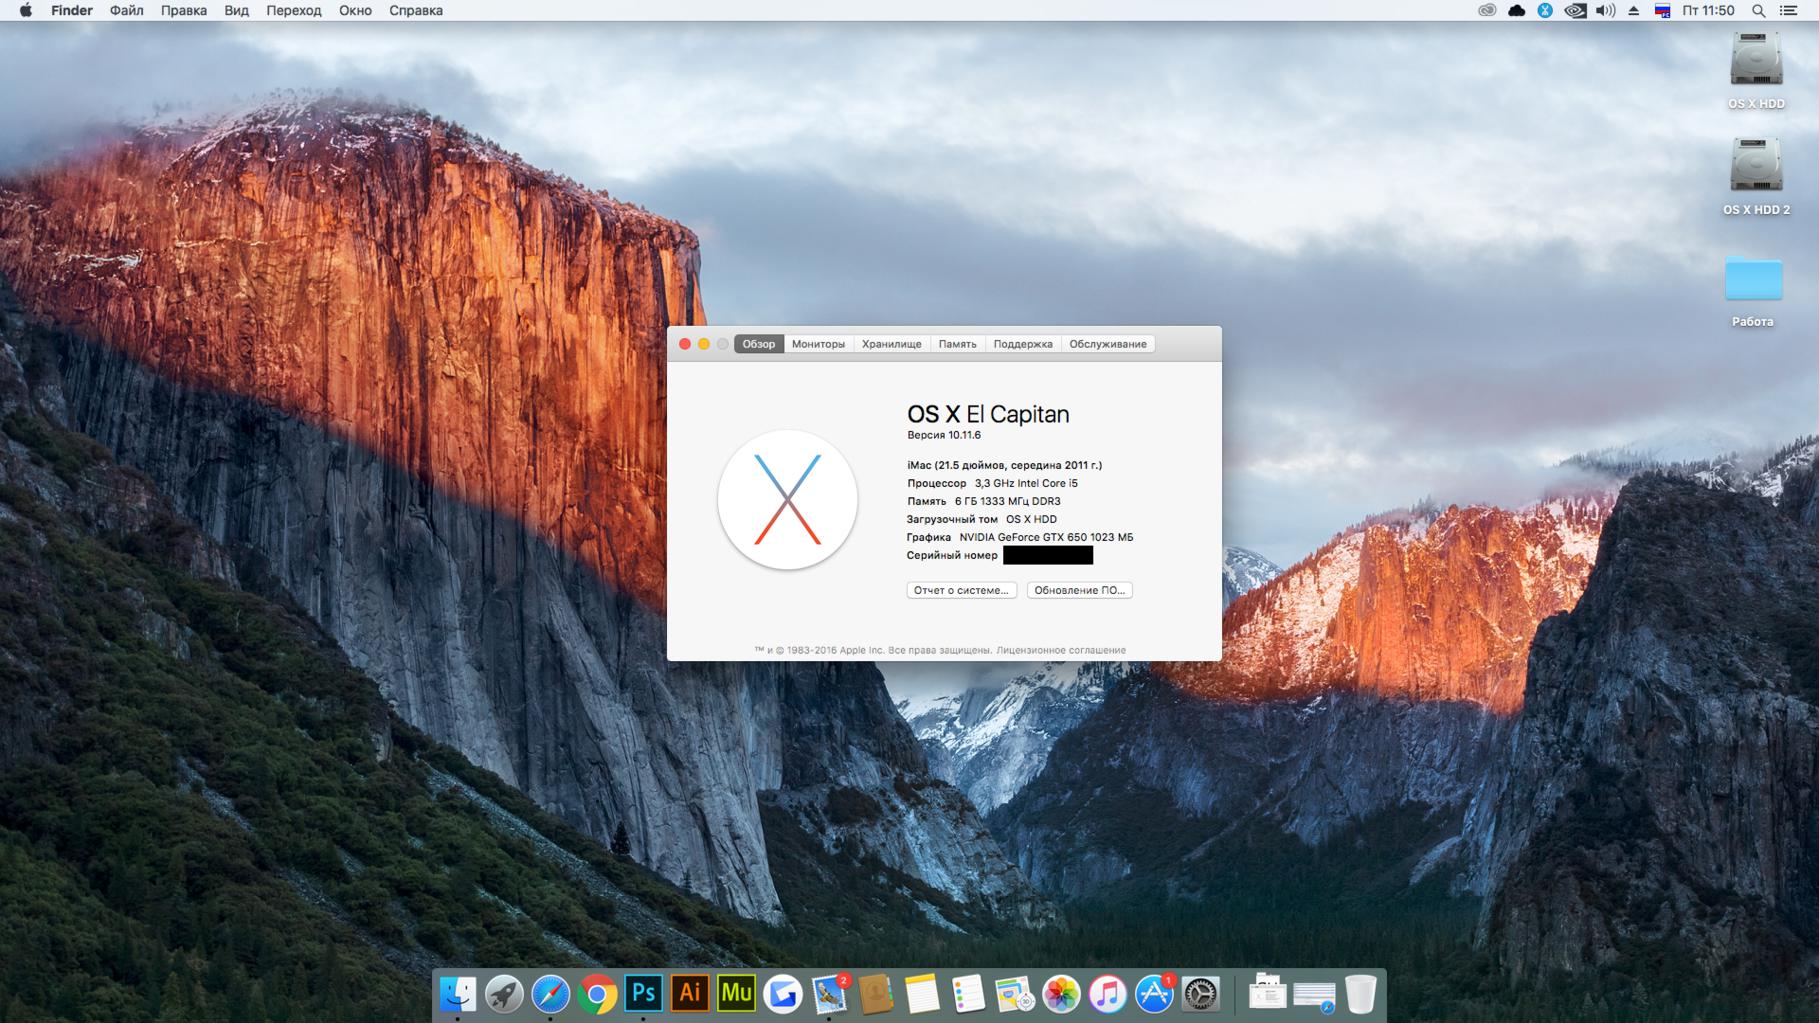Open Safari from the Dock
The image size is (1819, 1023).
550,994
